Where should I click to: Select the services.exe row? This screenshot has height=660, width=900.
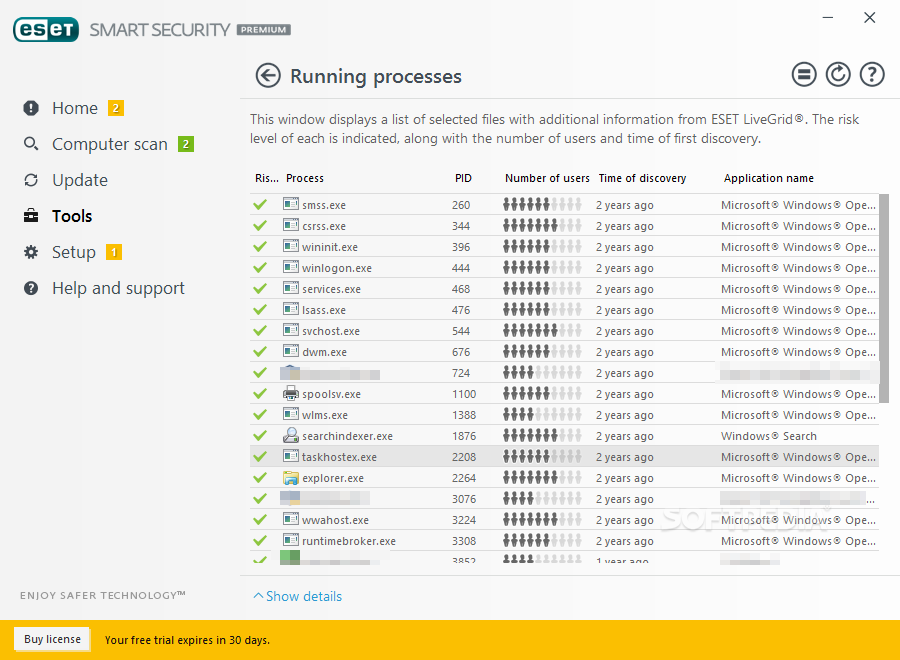point(564,289)
